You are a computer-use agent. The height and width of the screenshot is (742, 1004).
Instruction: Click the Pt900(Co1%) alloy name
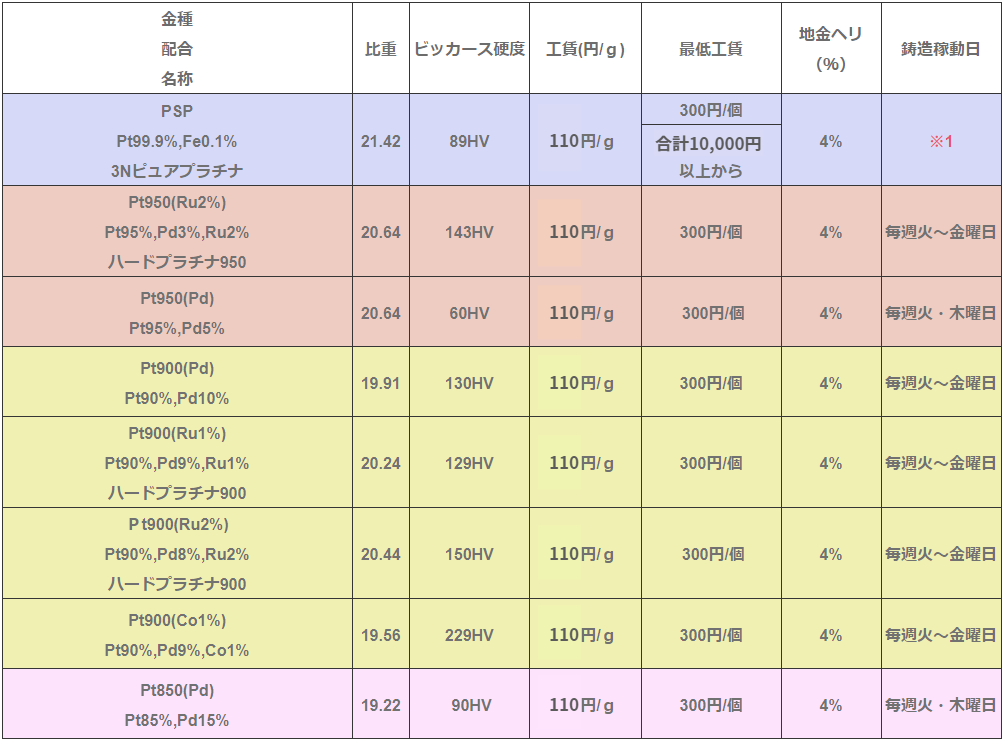pyautogui.click(x=177, y=620)
